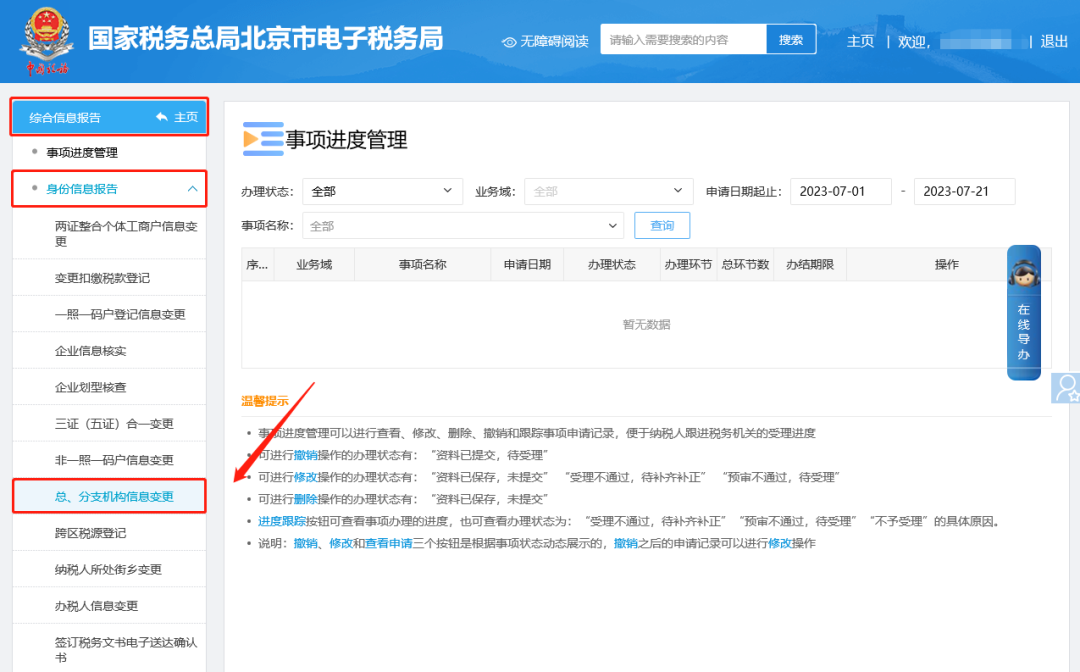The height and width of the screenshot is (672, 1080).
Task: Go to 主页 in the top navigation
Action: pos(860,41)
